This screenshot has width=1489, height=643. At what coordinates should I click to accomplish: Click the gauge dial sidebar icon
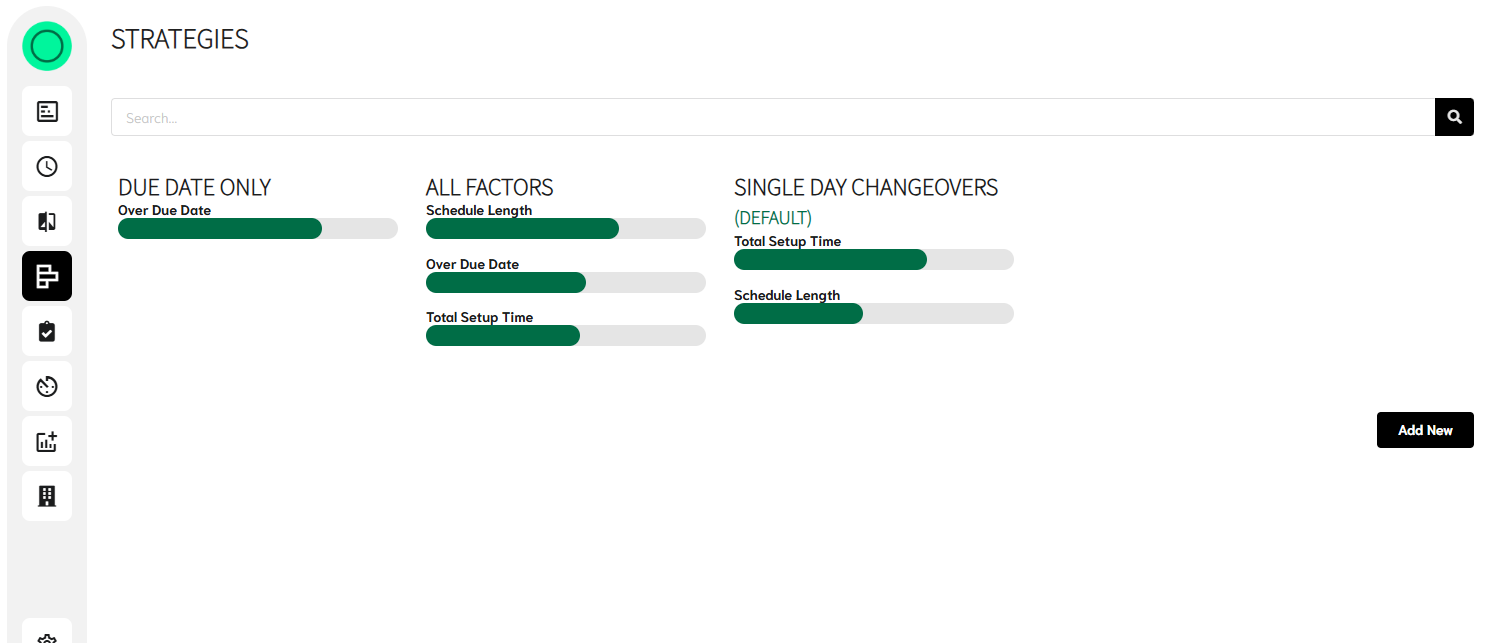click(47, 386)
